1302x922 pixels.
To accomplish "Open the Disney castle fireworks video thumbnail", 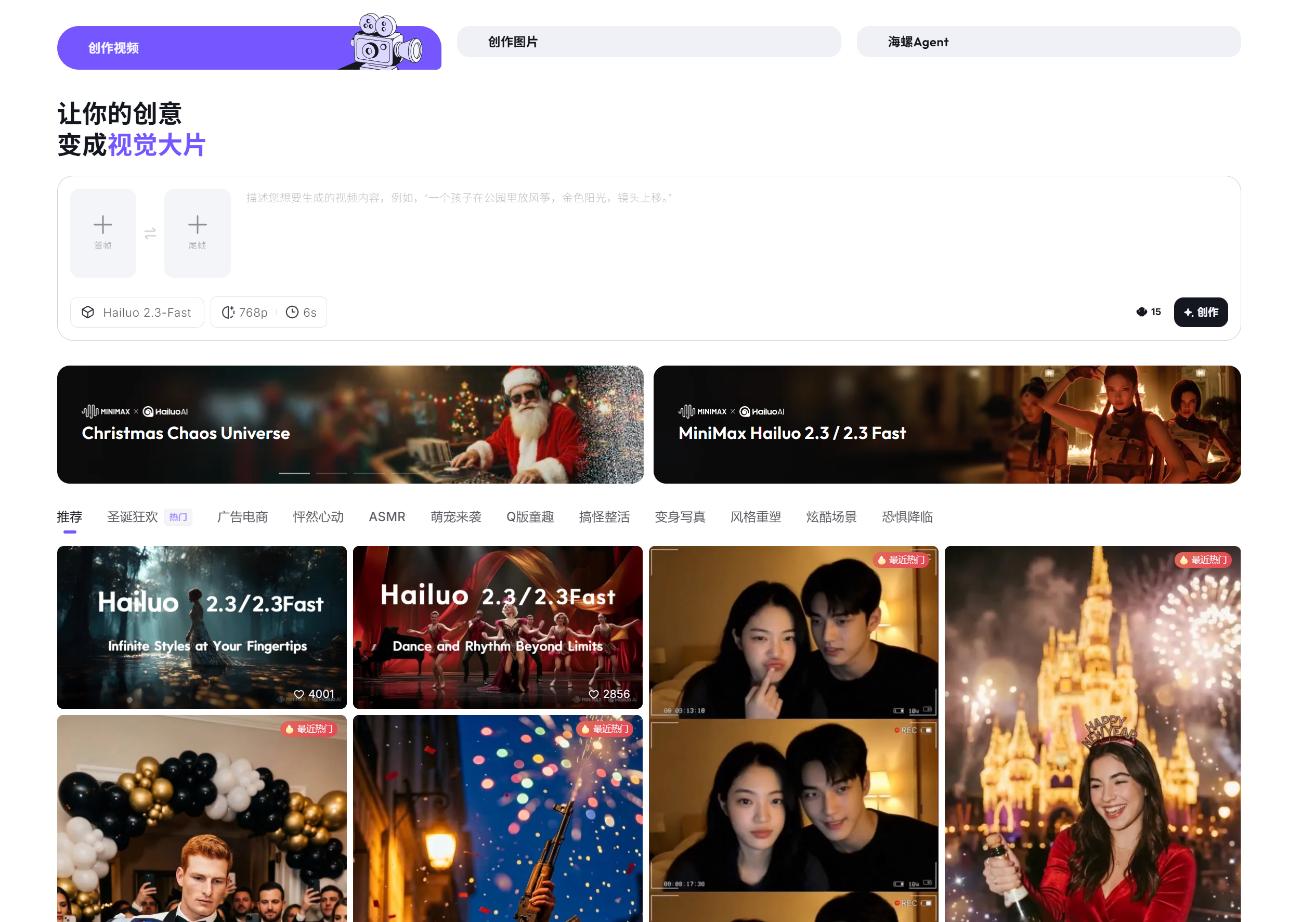I will 1092,734.
